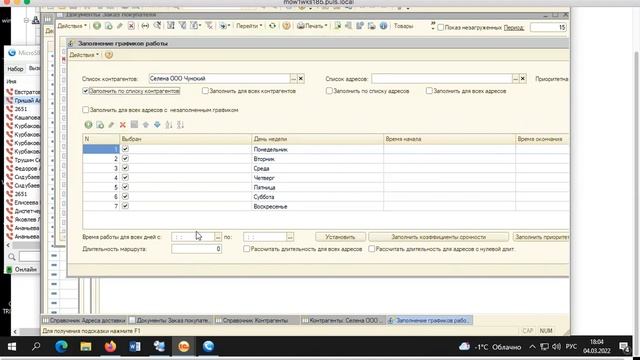Open selection button of Список адресов
Image resolution: width=640 pixels, height=360 pixels.
[x=516, y=78]
